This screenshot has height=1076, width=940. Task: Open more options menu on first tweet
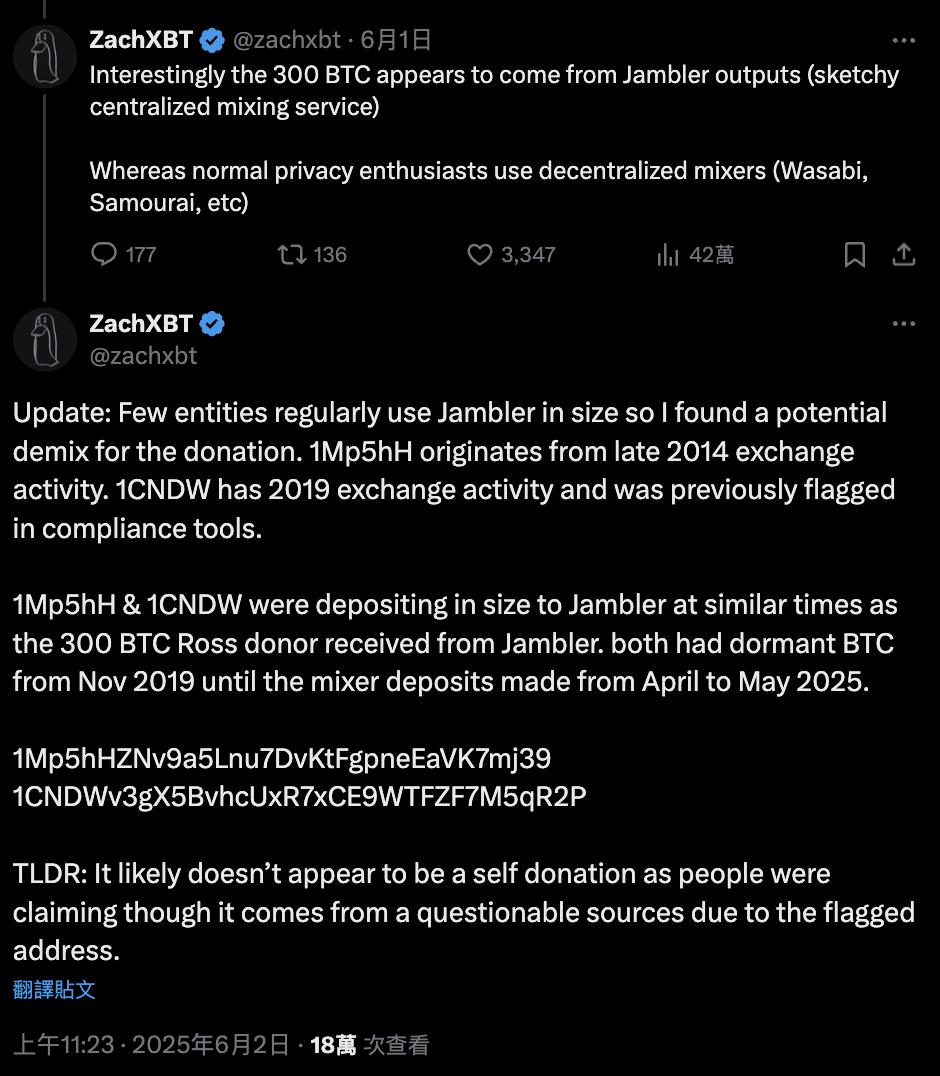[x=904, y=41]
